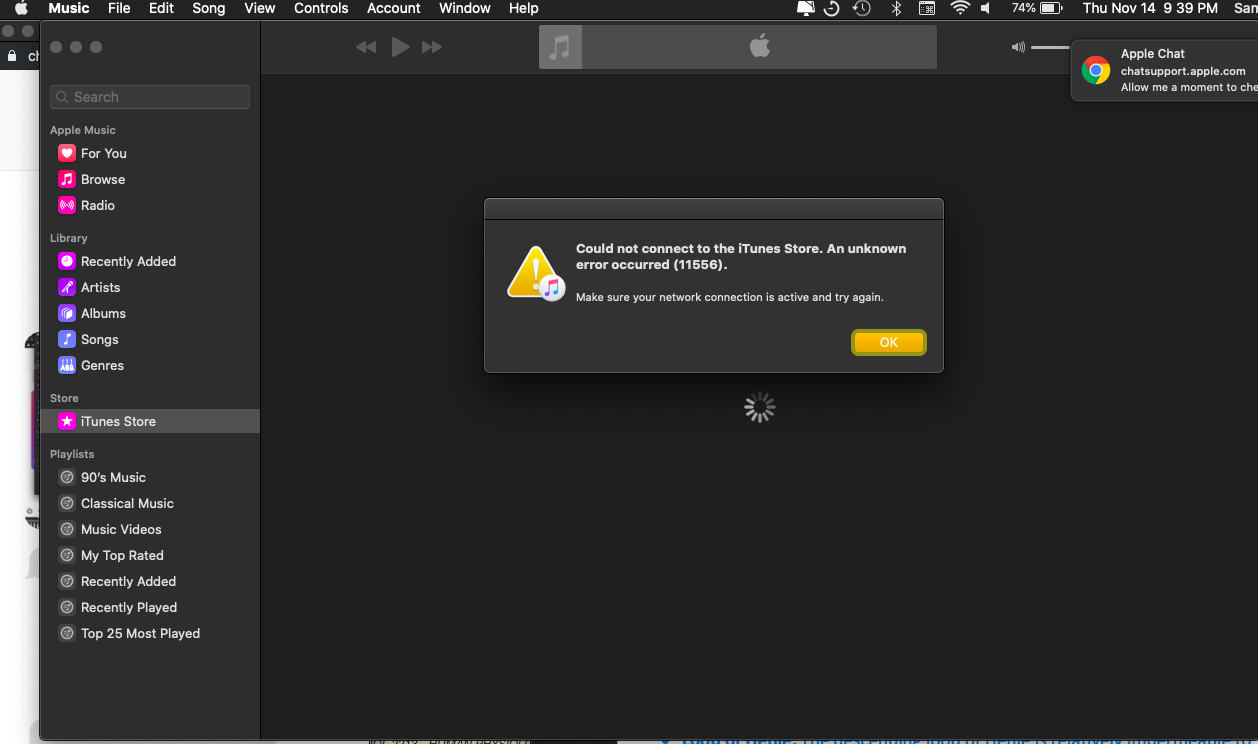Click the Library section header
Screen dimensions: 1258x744
[69, 238]
